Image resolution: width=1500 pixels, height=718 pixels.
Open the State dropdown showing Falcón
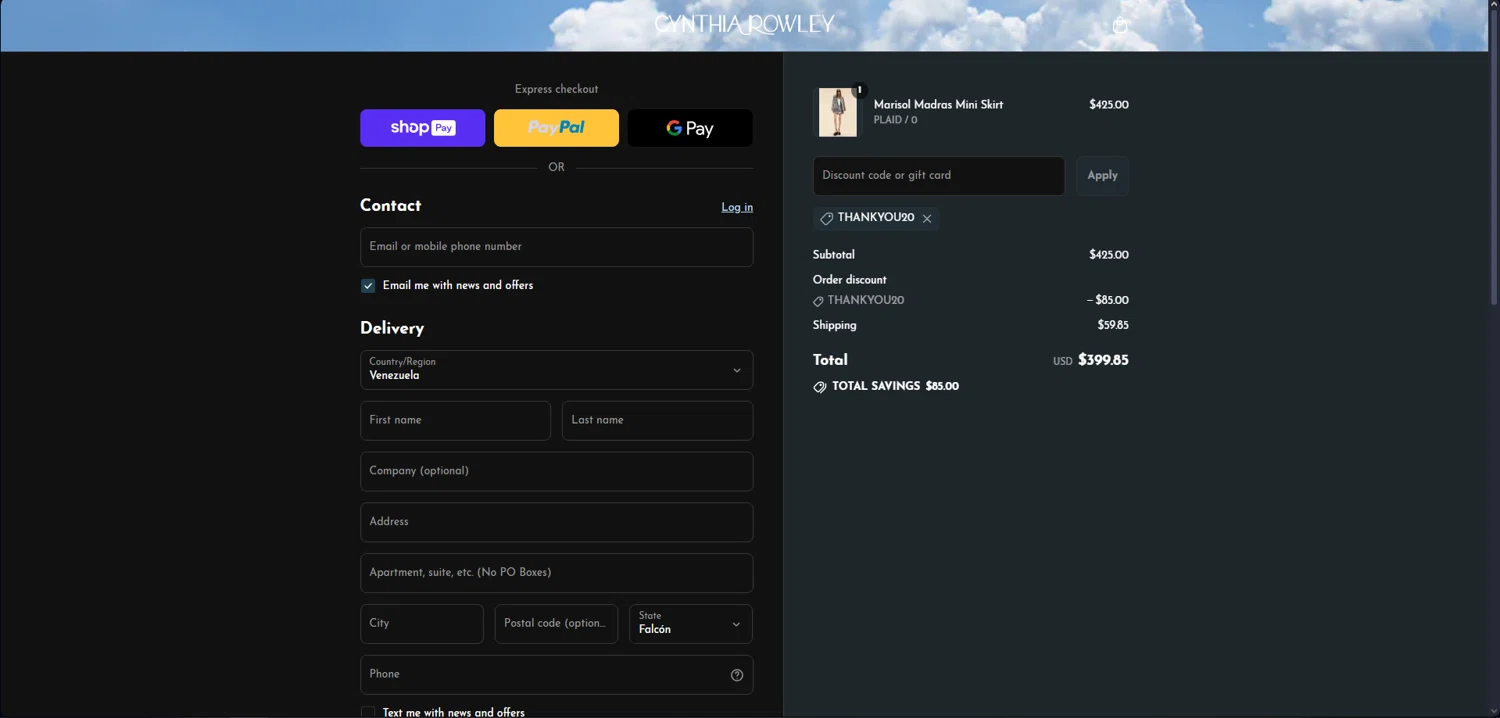tap(691, 624)
